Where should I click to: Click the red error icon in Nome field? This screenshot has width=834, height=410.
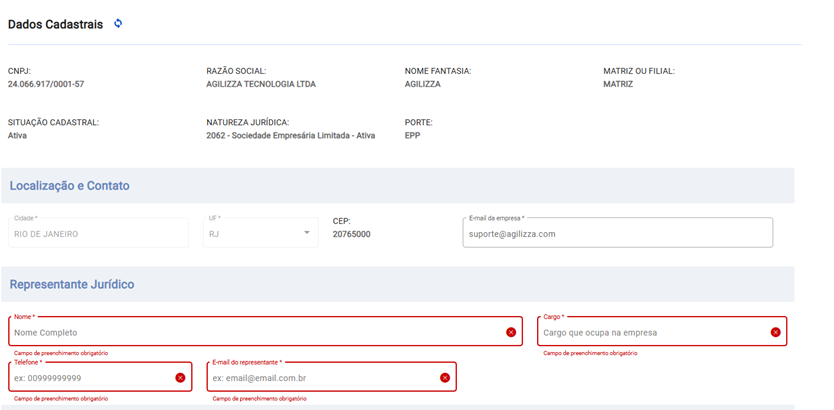coord(511,332)
